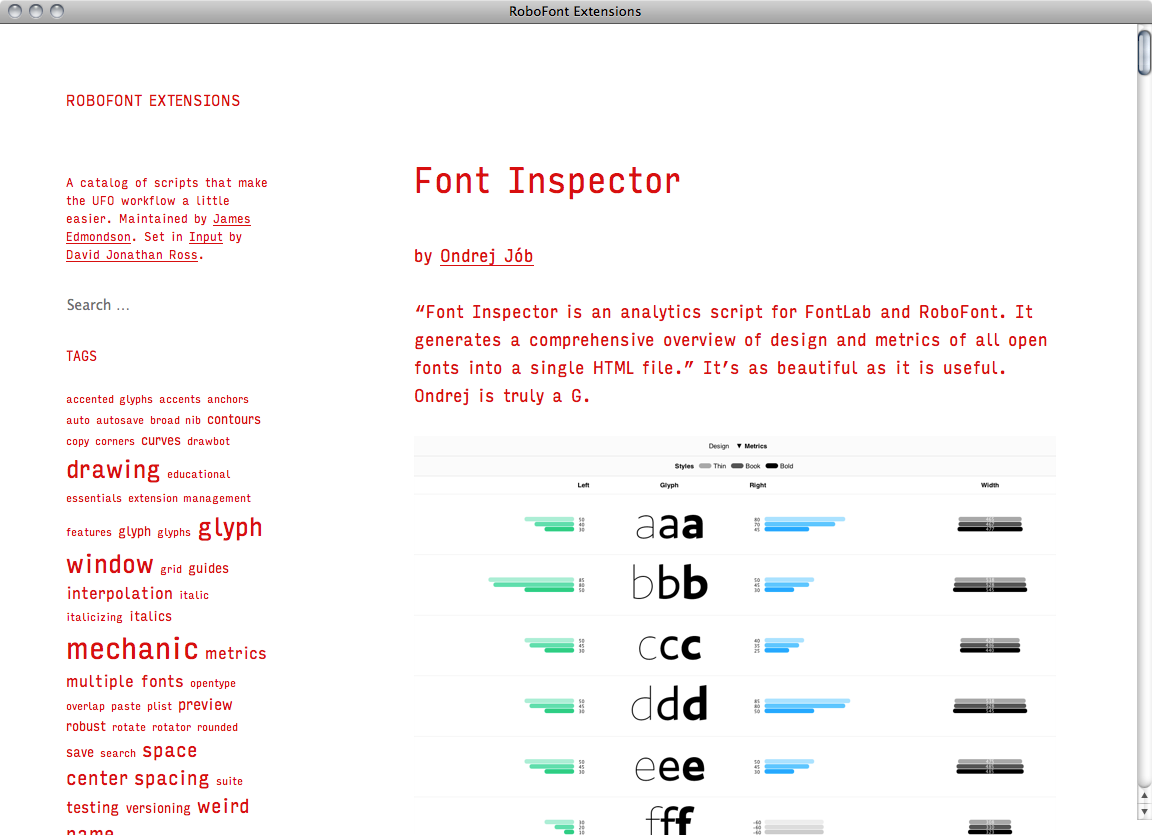Screen dimensions: 1152x835
Task: Select the 'testing' tag
Action: tap(93, 808)
